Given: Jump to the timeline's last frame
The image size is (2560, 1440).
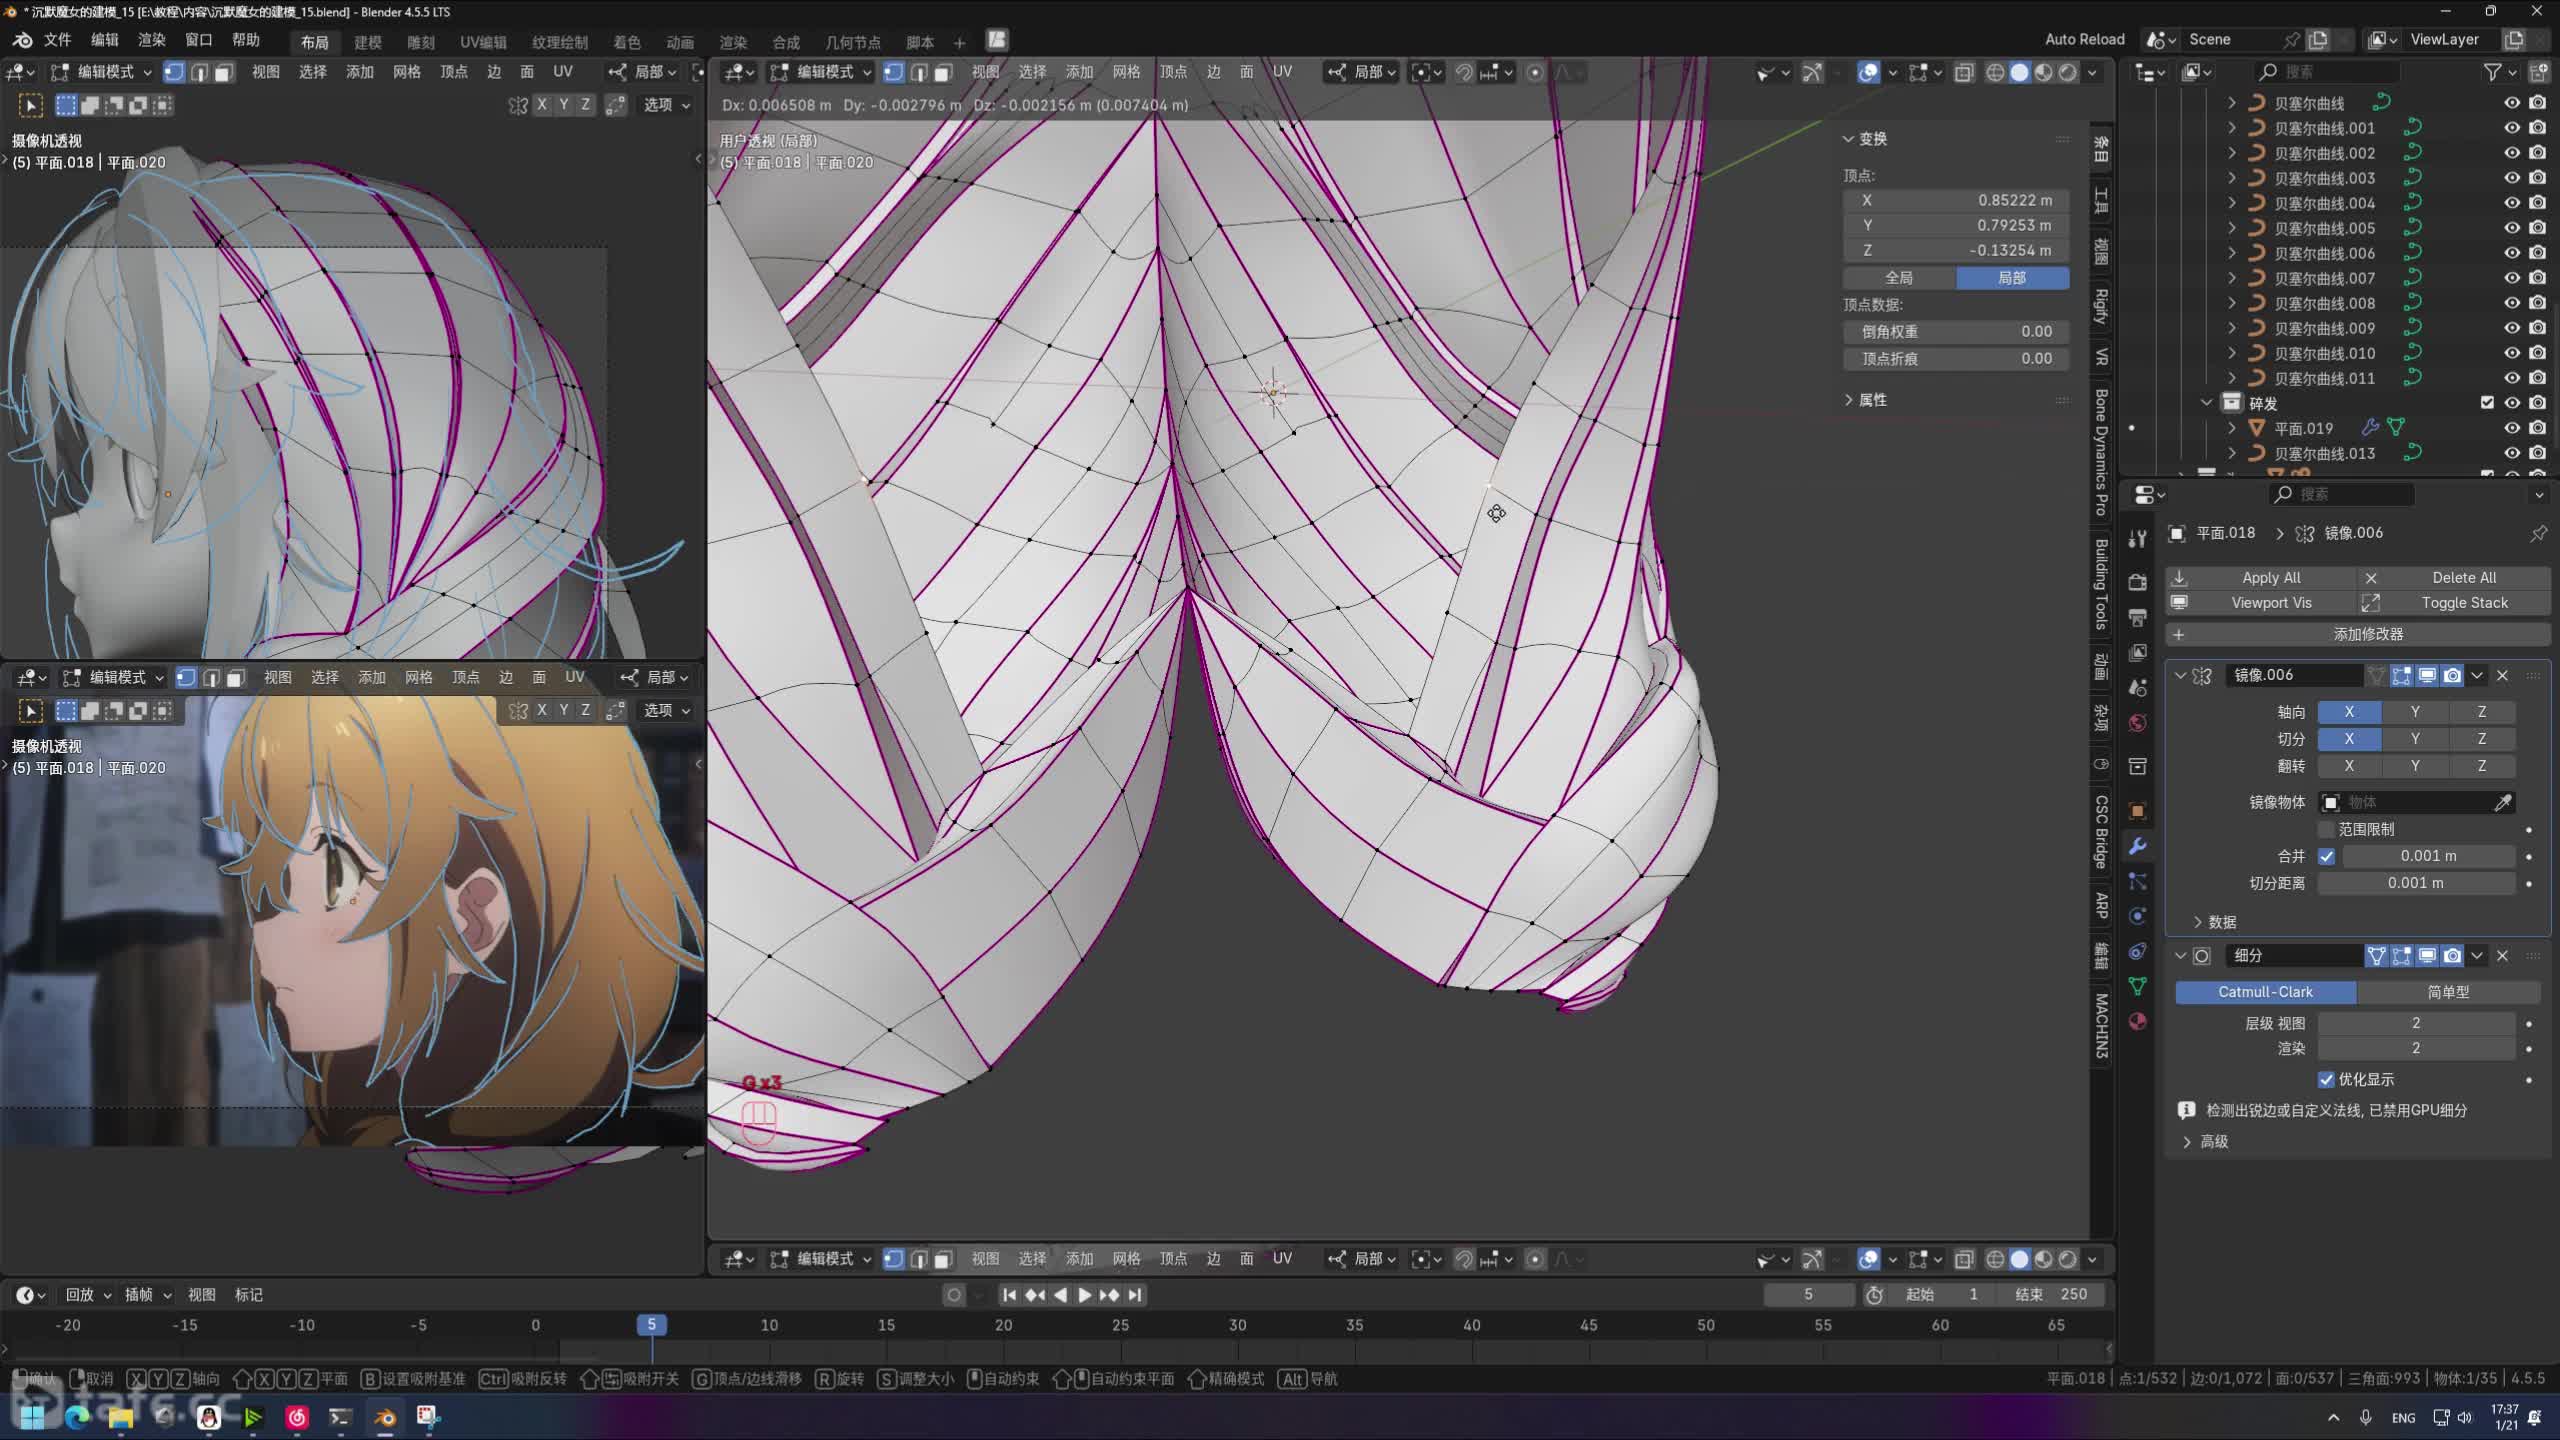Looking at the screenshot, I should (x=1134, y=1295).
